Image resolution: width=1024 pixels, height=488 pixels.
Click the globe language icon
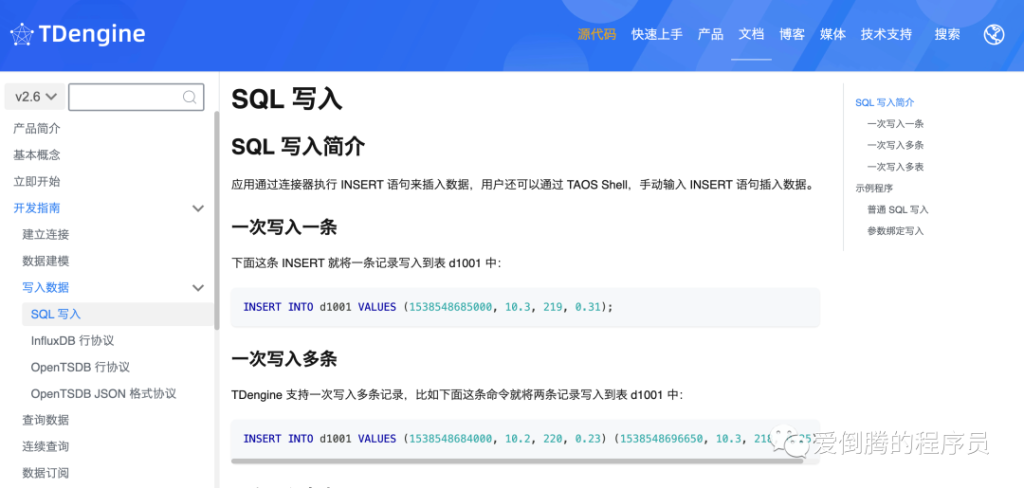point(993,35)
